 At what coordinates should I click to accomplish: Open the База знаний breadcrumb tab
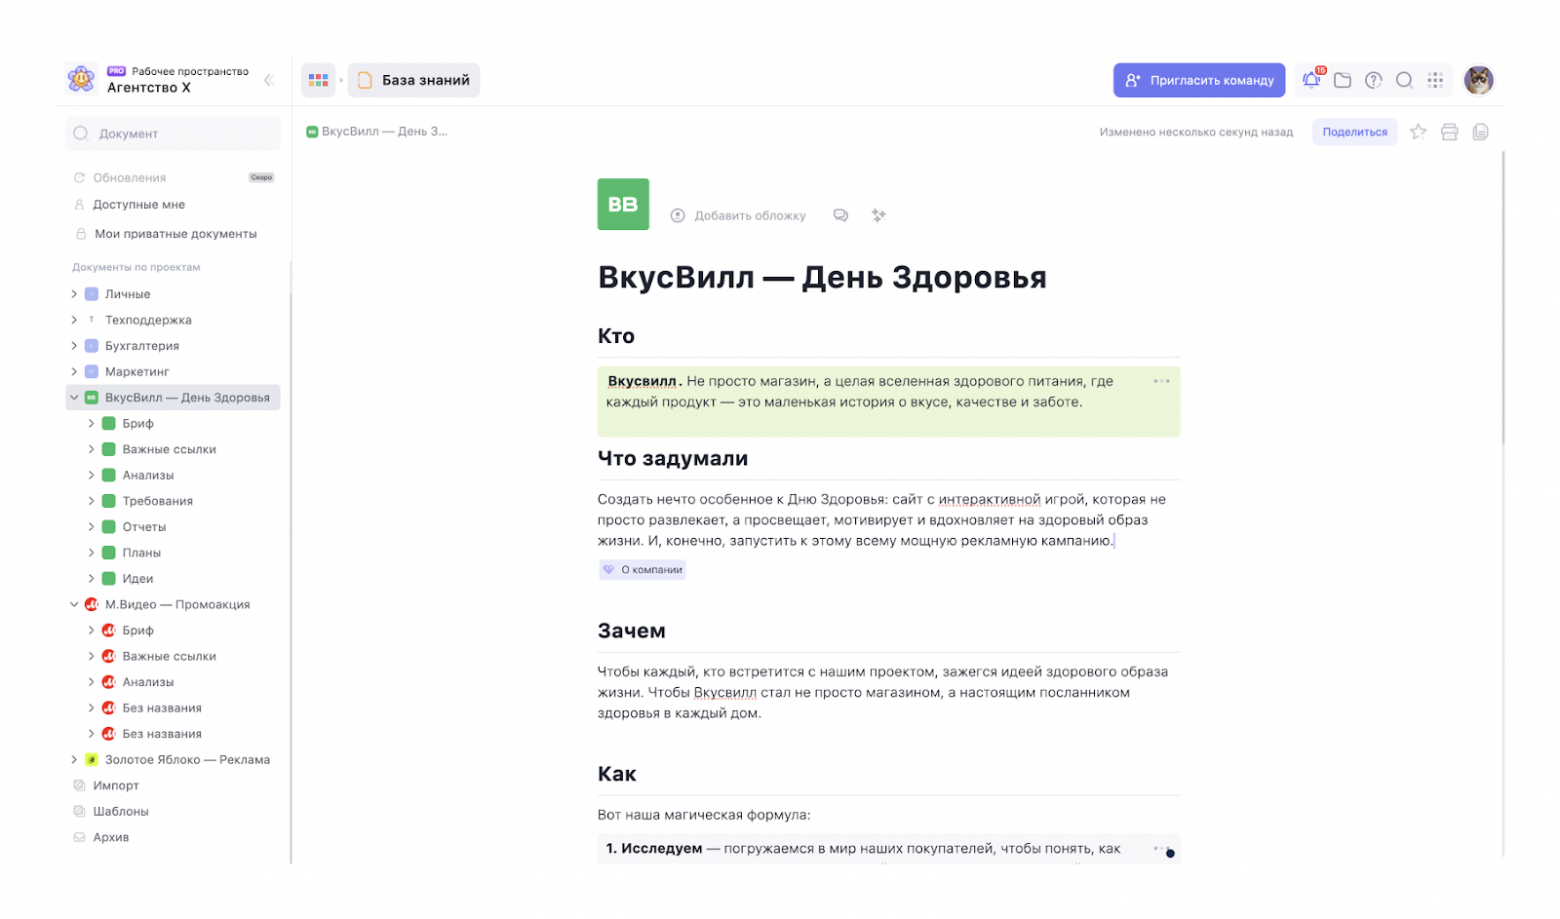[414, 80]
